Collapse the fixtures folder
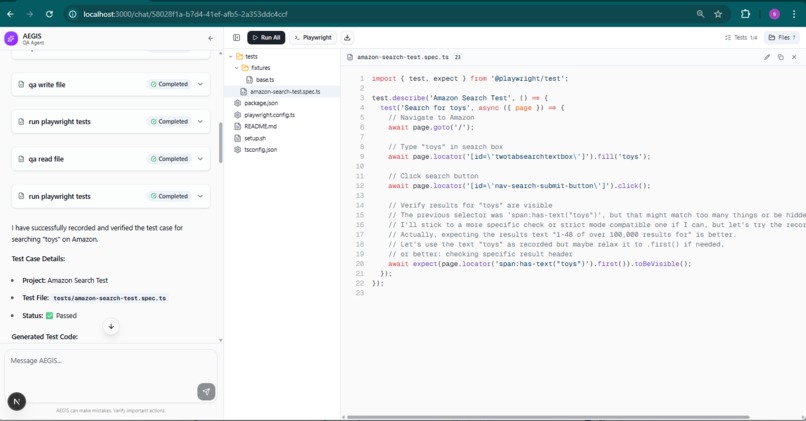The image size is (806, 421). pyautogui.click(x=237, y=68)
